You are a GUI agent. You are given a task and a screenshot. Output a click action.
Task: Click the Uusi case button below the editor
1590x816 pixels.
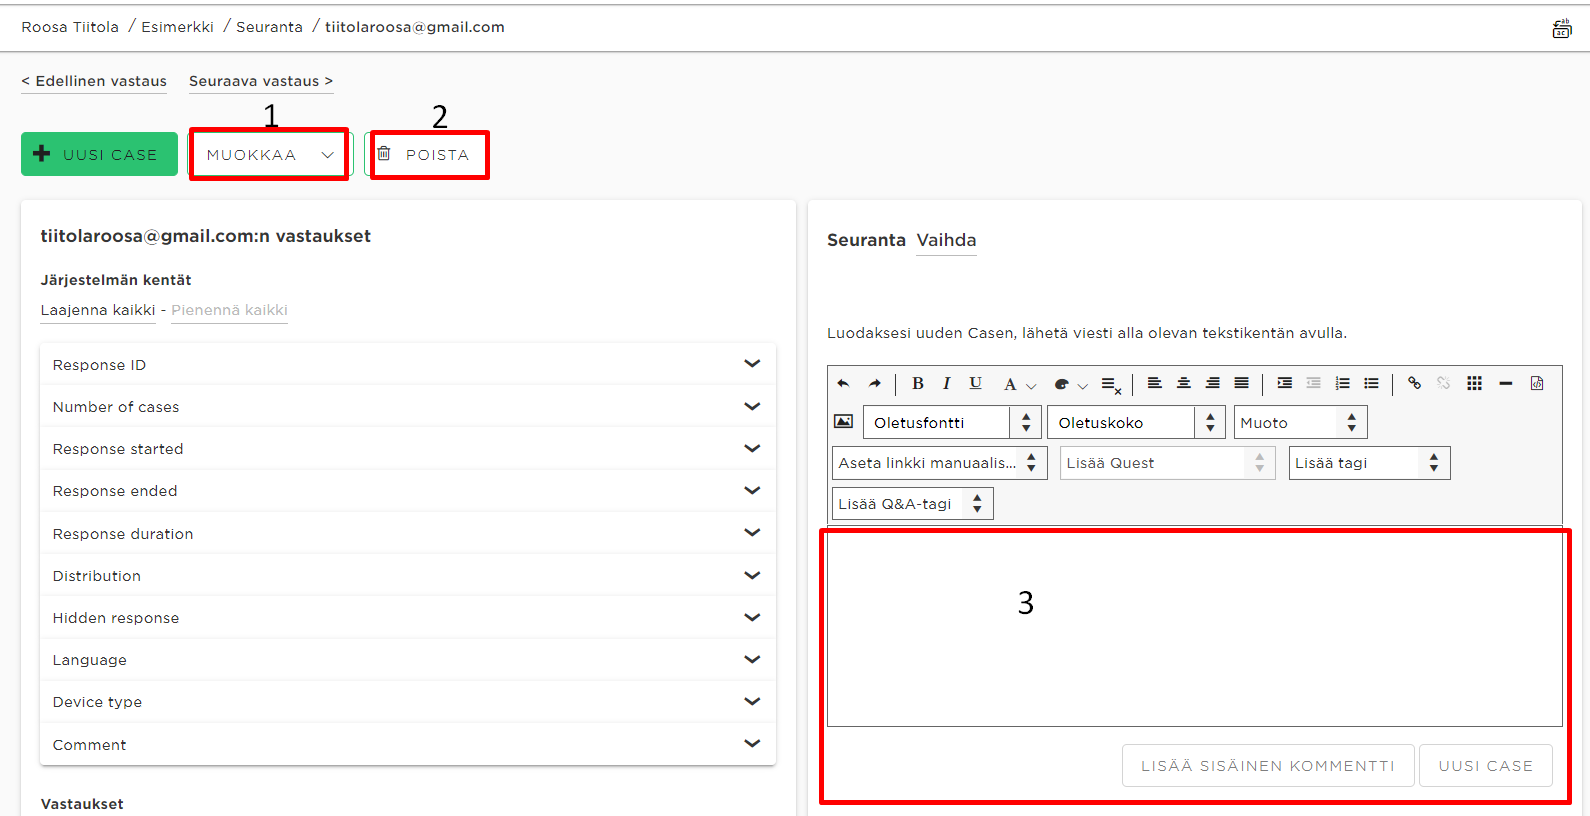[x=1486, y=766]
